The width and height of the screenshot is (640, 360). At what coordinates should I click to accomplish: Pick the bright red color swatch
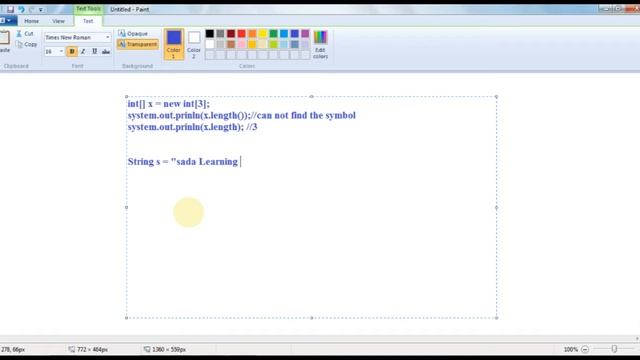[242, 33]
